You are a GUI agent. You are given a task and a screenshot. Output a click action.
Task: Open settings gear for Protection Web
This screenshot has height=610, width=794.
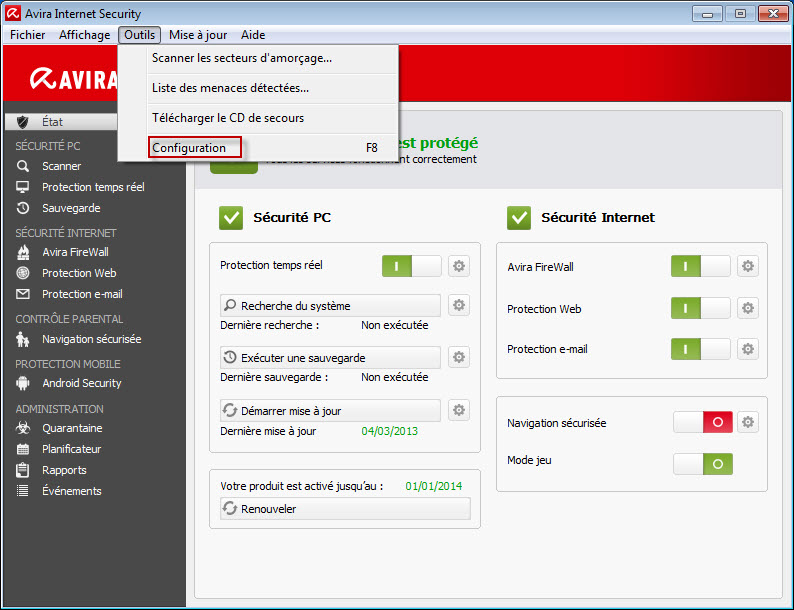click(x=748, y=308)
